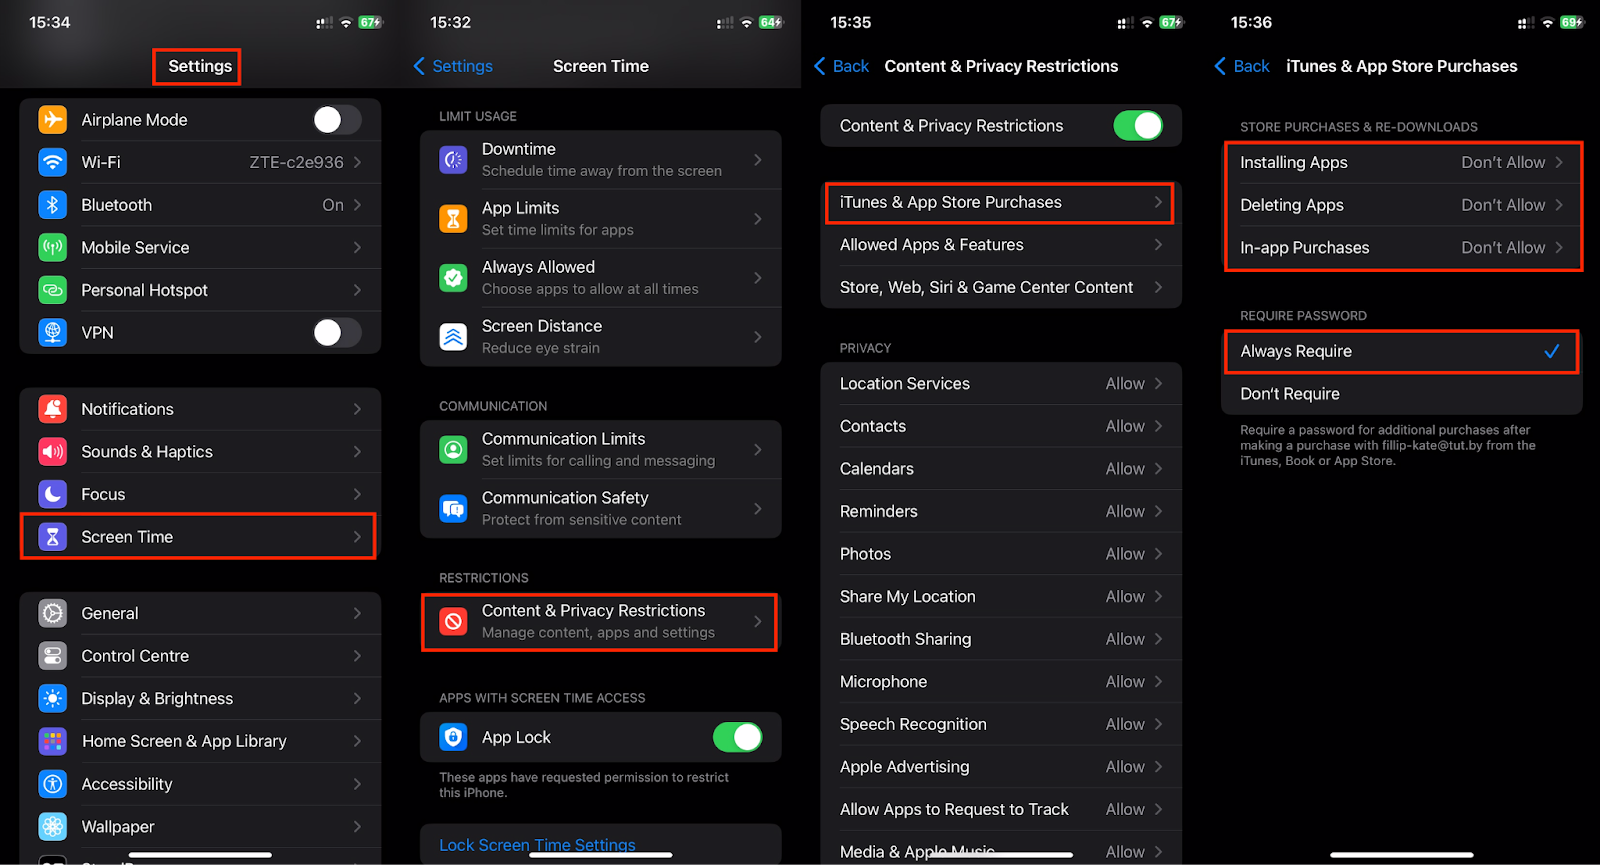Tap the Wallpaper flower icon
This screenshot has width=1600, height=865.
[53, 826]
